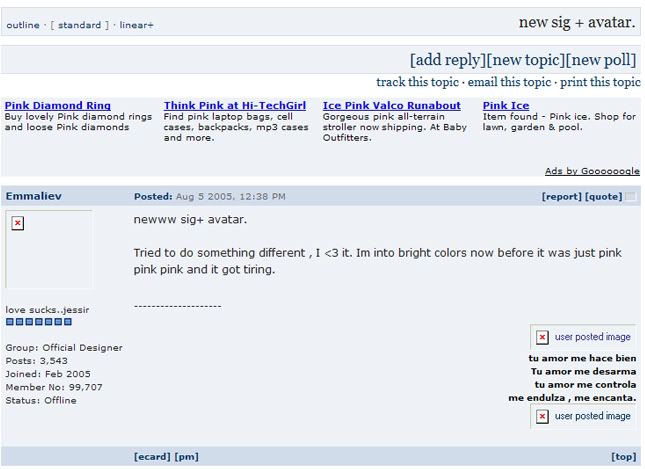The width and height of the screenshot is (645, 469).
Task: Send a pm to Emmaliev
Action: (186, 457)
